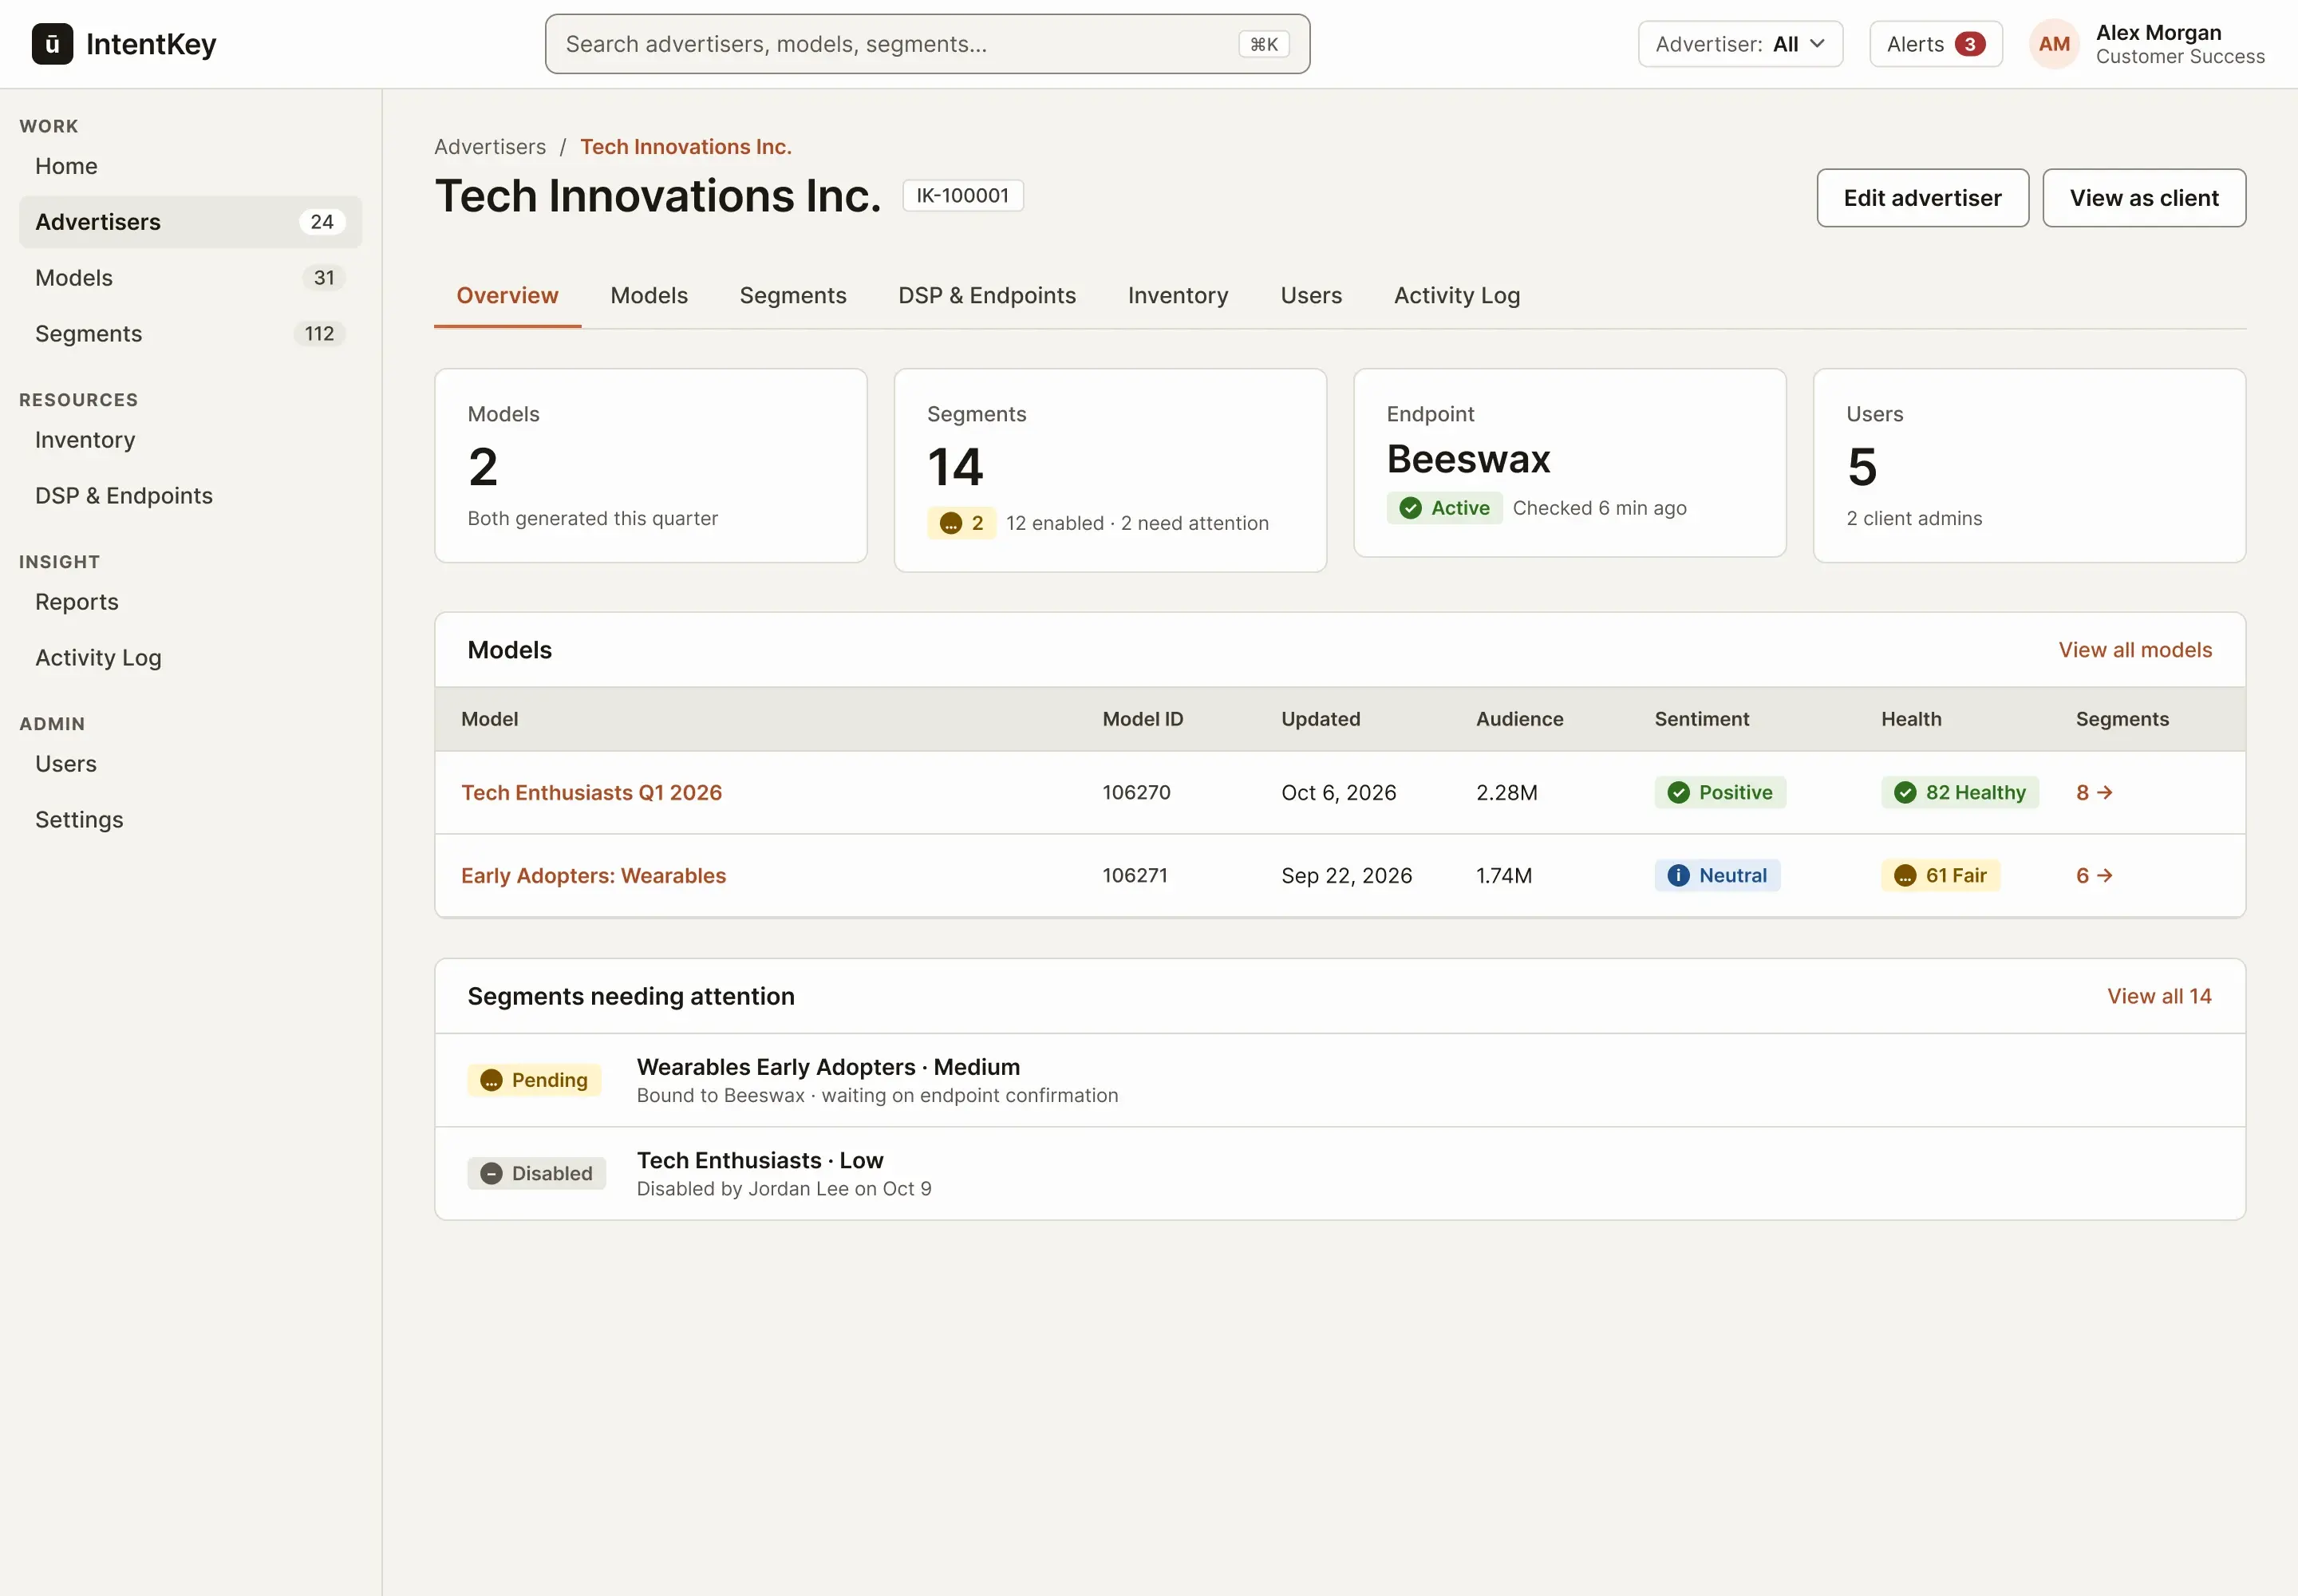Switch to the Segments tab

(x=793, y=295)
